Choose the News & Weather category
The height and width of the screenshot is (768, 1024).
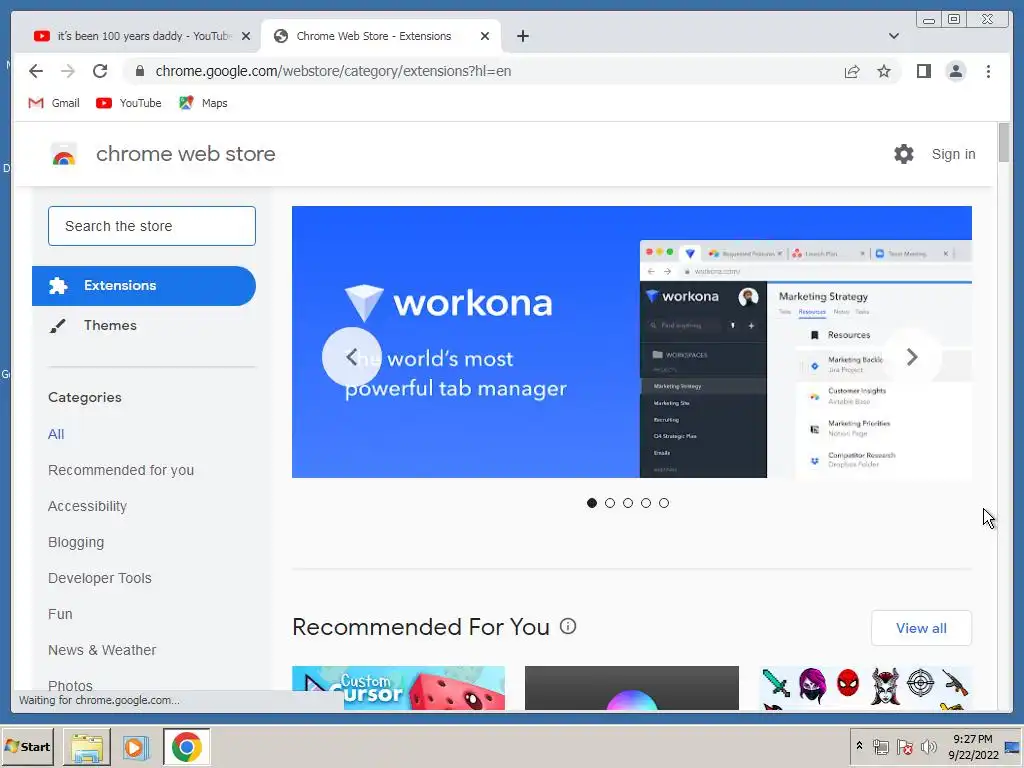102,650
